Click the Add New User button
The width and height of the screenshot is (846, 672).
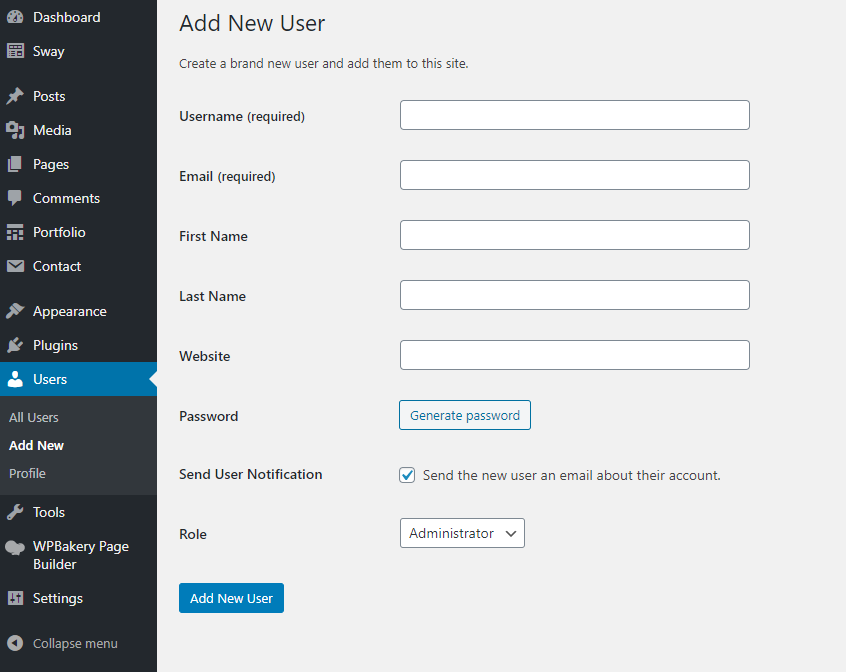[231, 598]
